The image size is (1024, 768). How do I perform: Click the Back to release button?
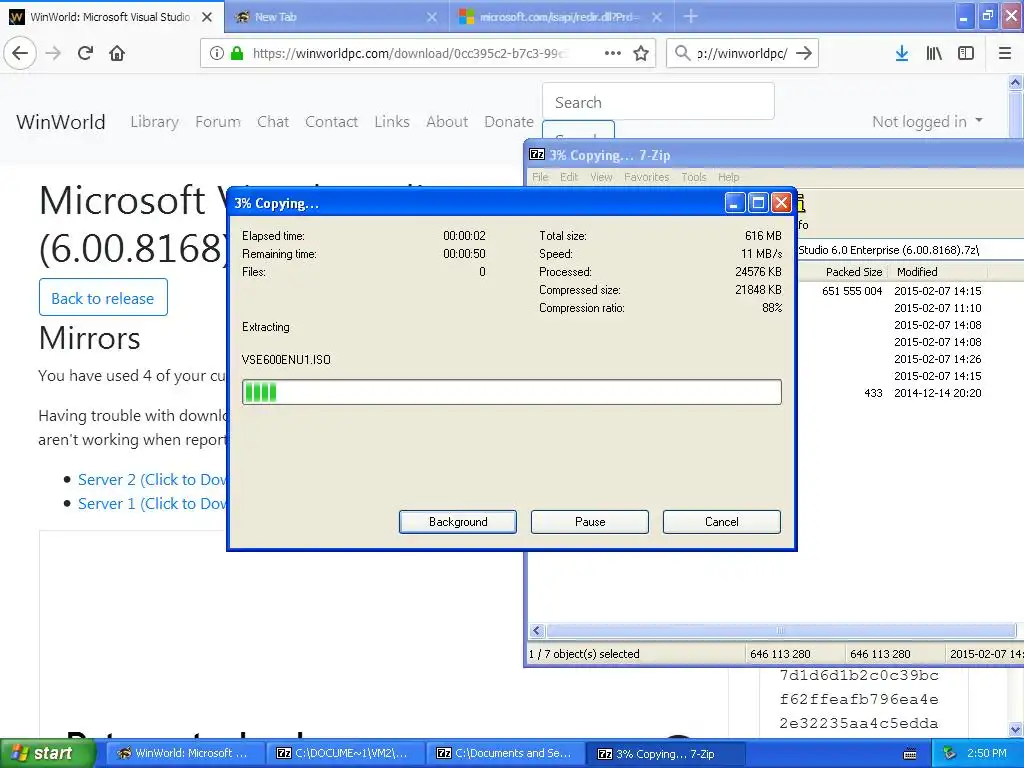103,298
